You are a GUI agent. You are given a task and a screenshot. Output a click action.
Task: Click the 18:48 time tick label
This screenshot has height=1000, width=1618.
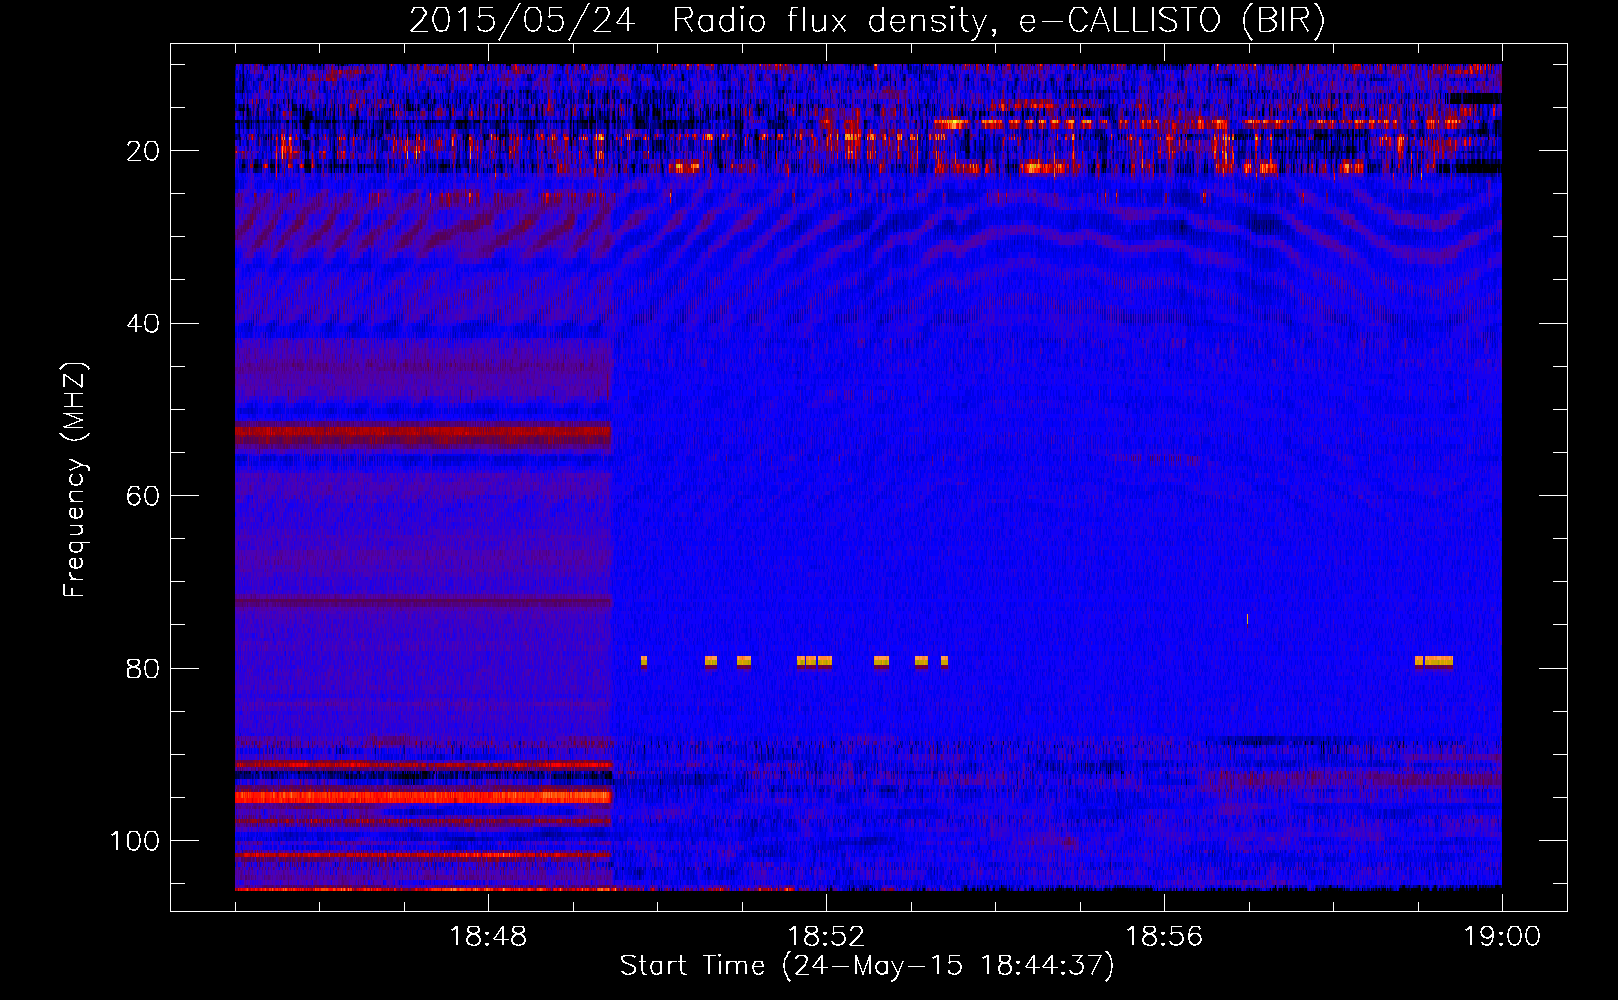click(488, 937)
